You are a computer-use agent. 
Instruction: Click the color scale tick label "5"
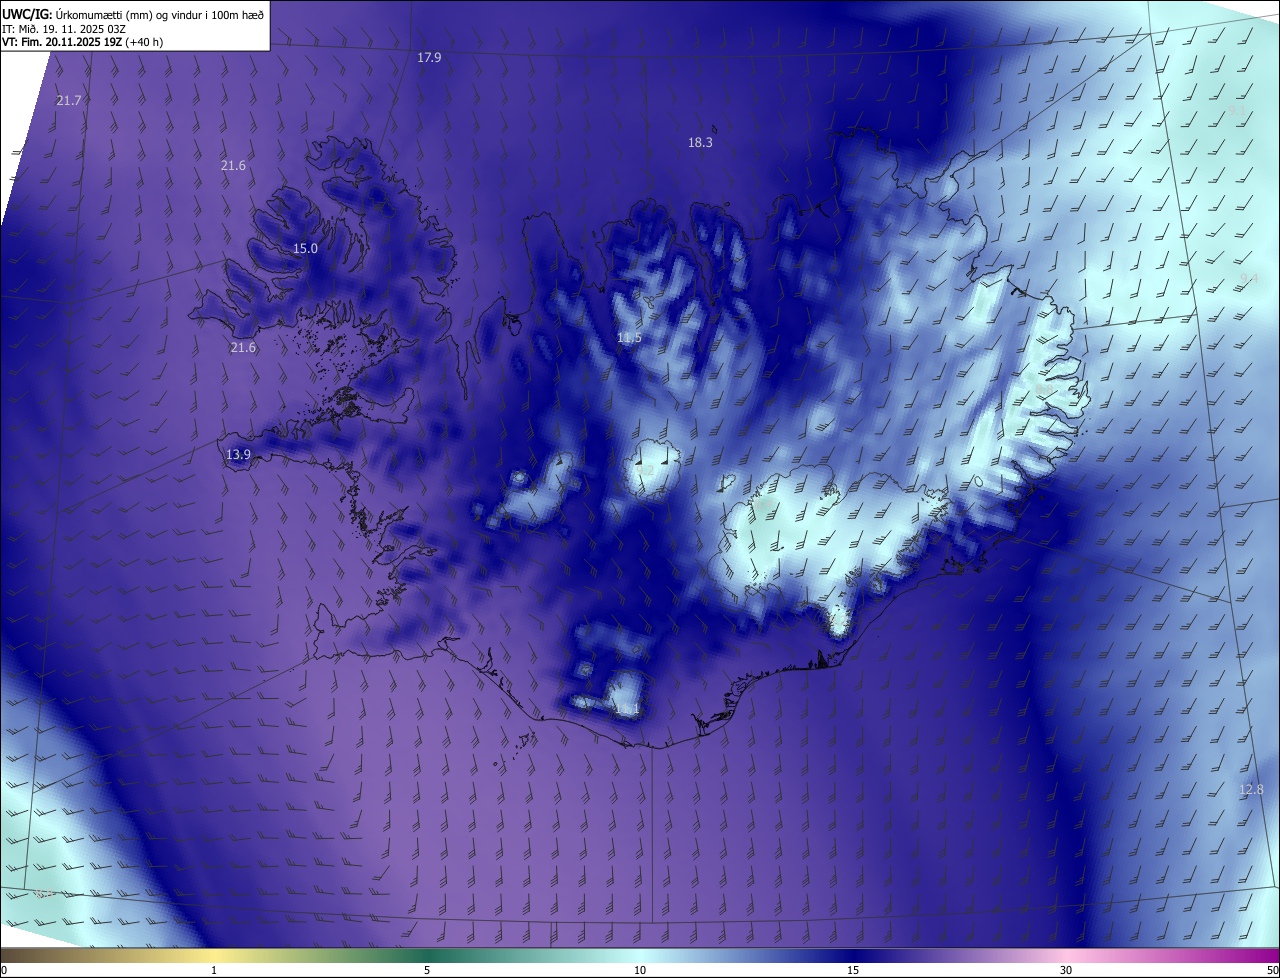(427, 970)
